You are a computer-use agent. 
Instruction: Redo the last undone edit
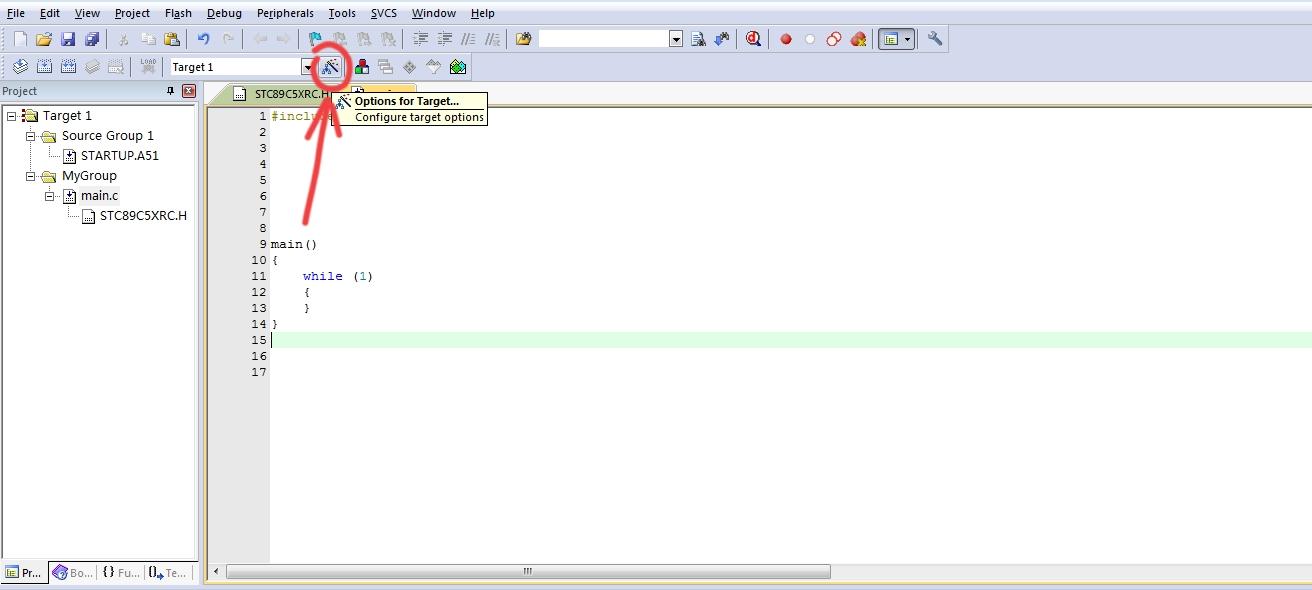click(x=229, y=39)
